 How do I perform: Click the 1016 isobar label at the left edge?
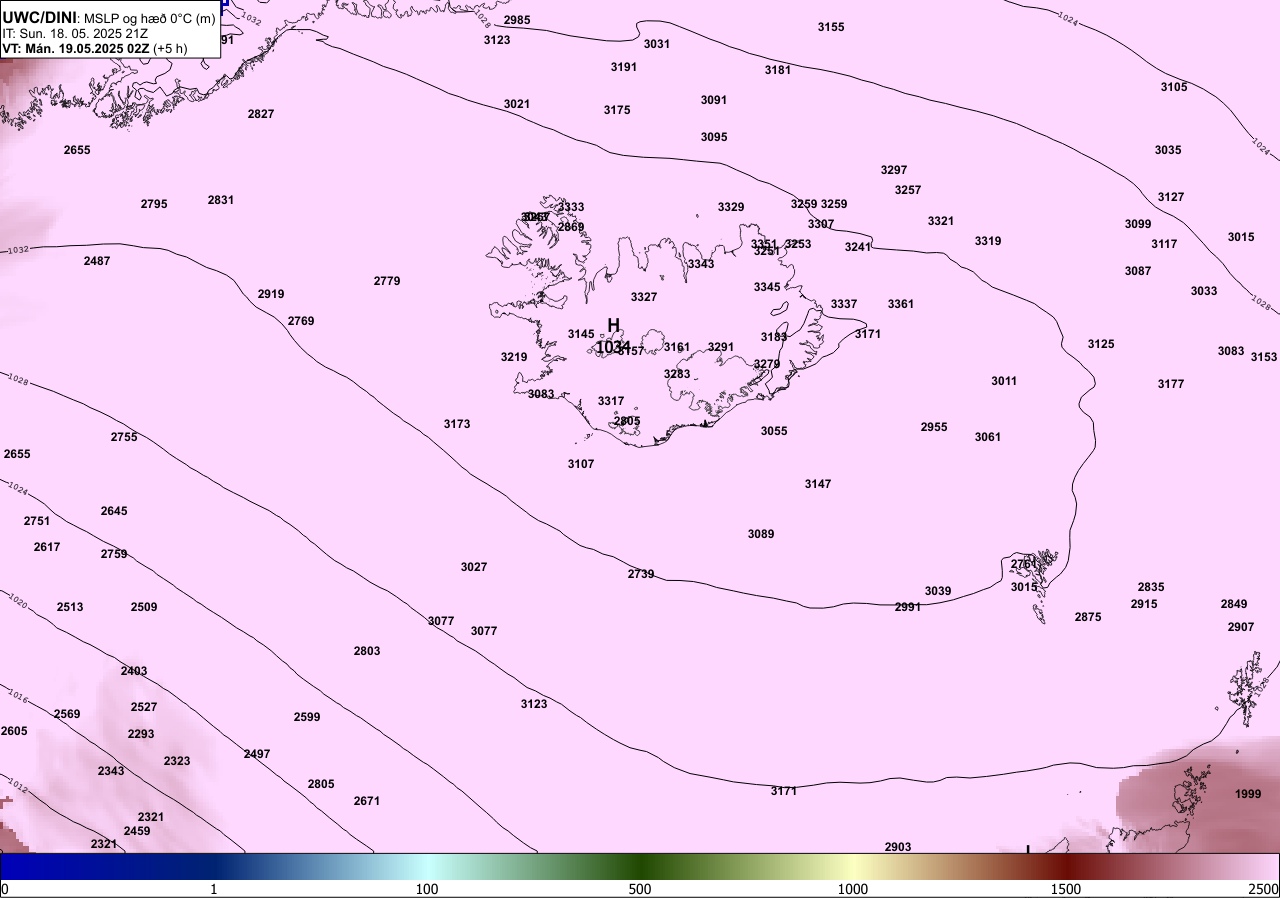(x=18, y=696)
